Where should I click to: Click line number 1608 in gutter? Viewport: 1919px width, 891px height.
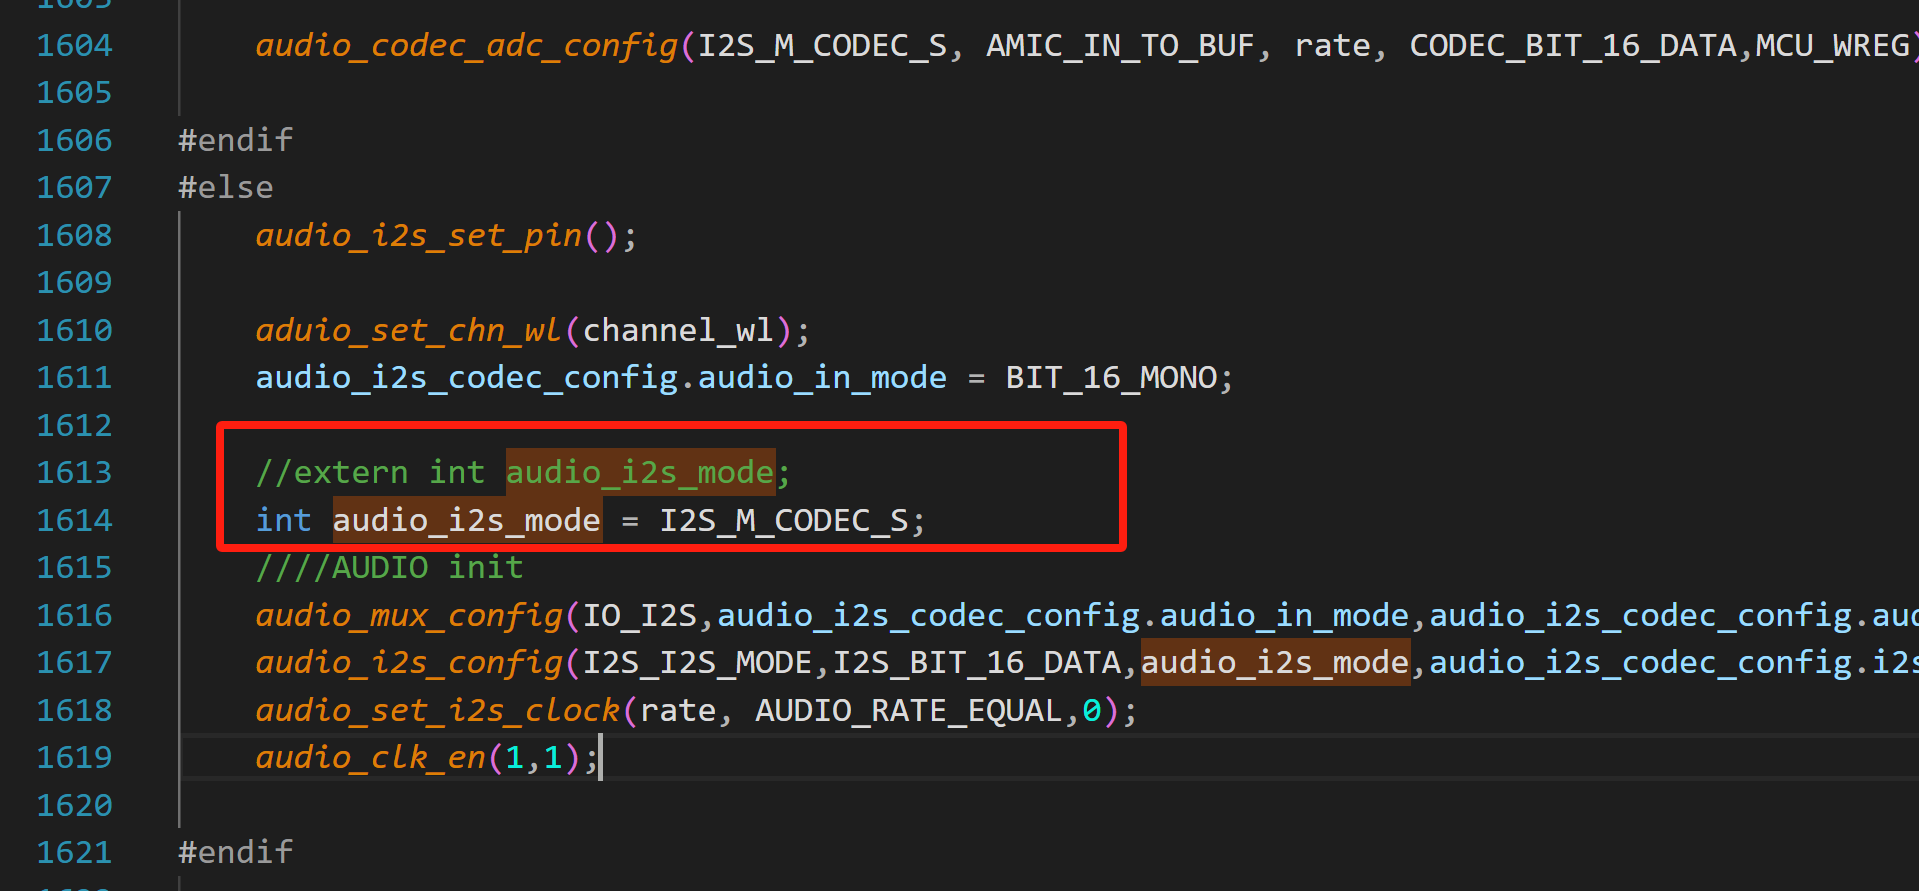coord(75,236)
